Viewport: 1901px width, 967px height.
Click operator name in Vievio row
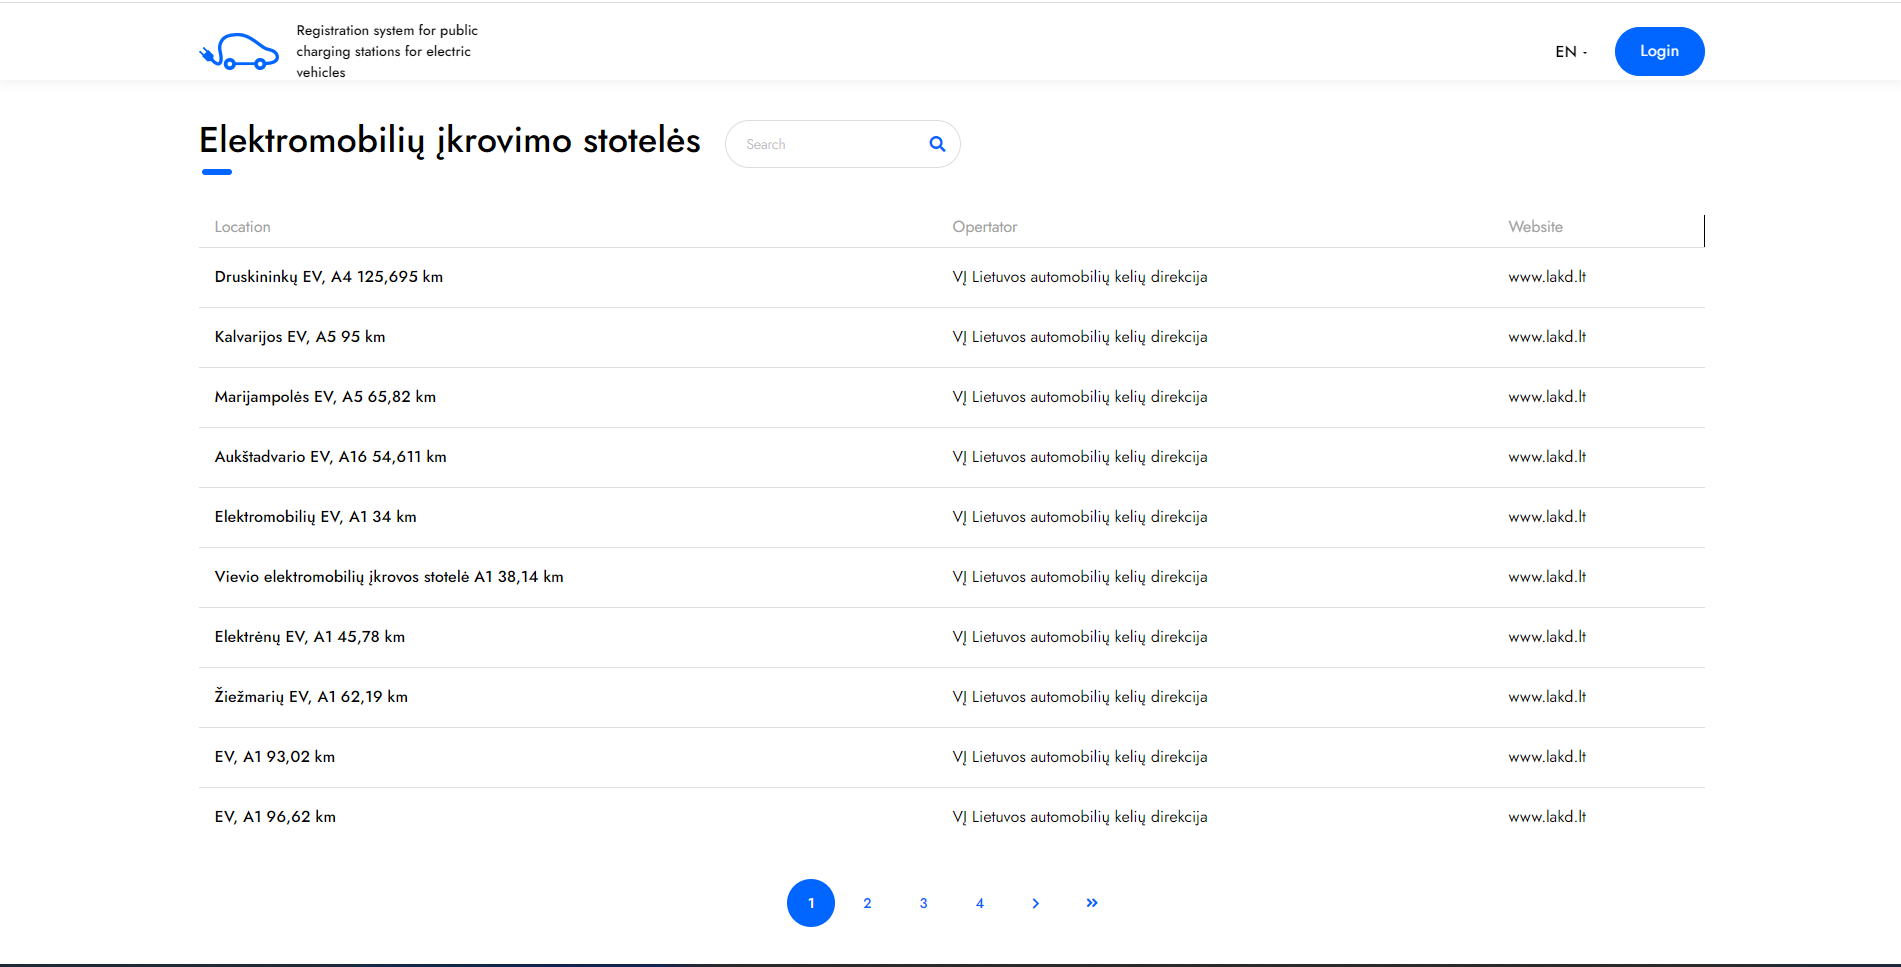(1080, 577)
